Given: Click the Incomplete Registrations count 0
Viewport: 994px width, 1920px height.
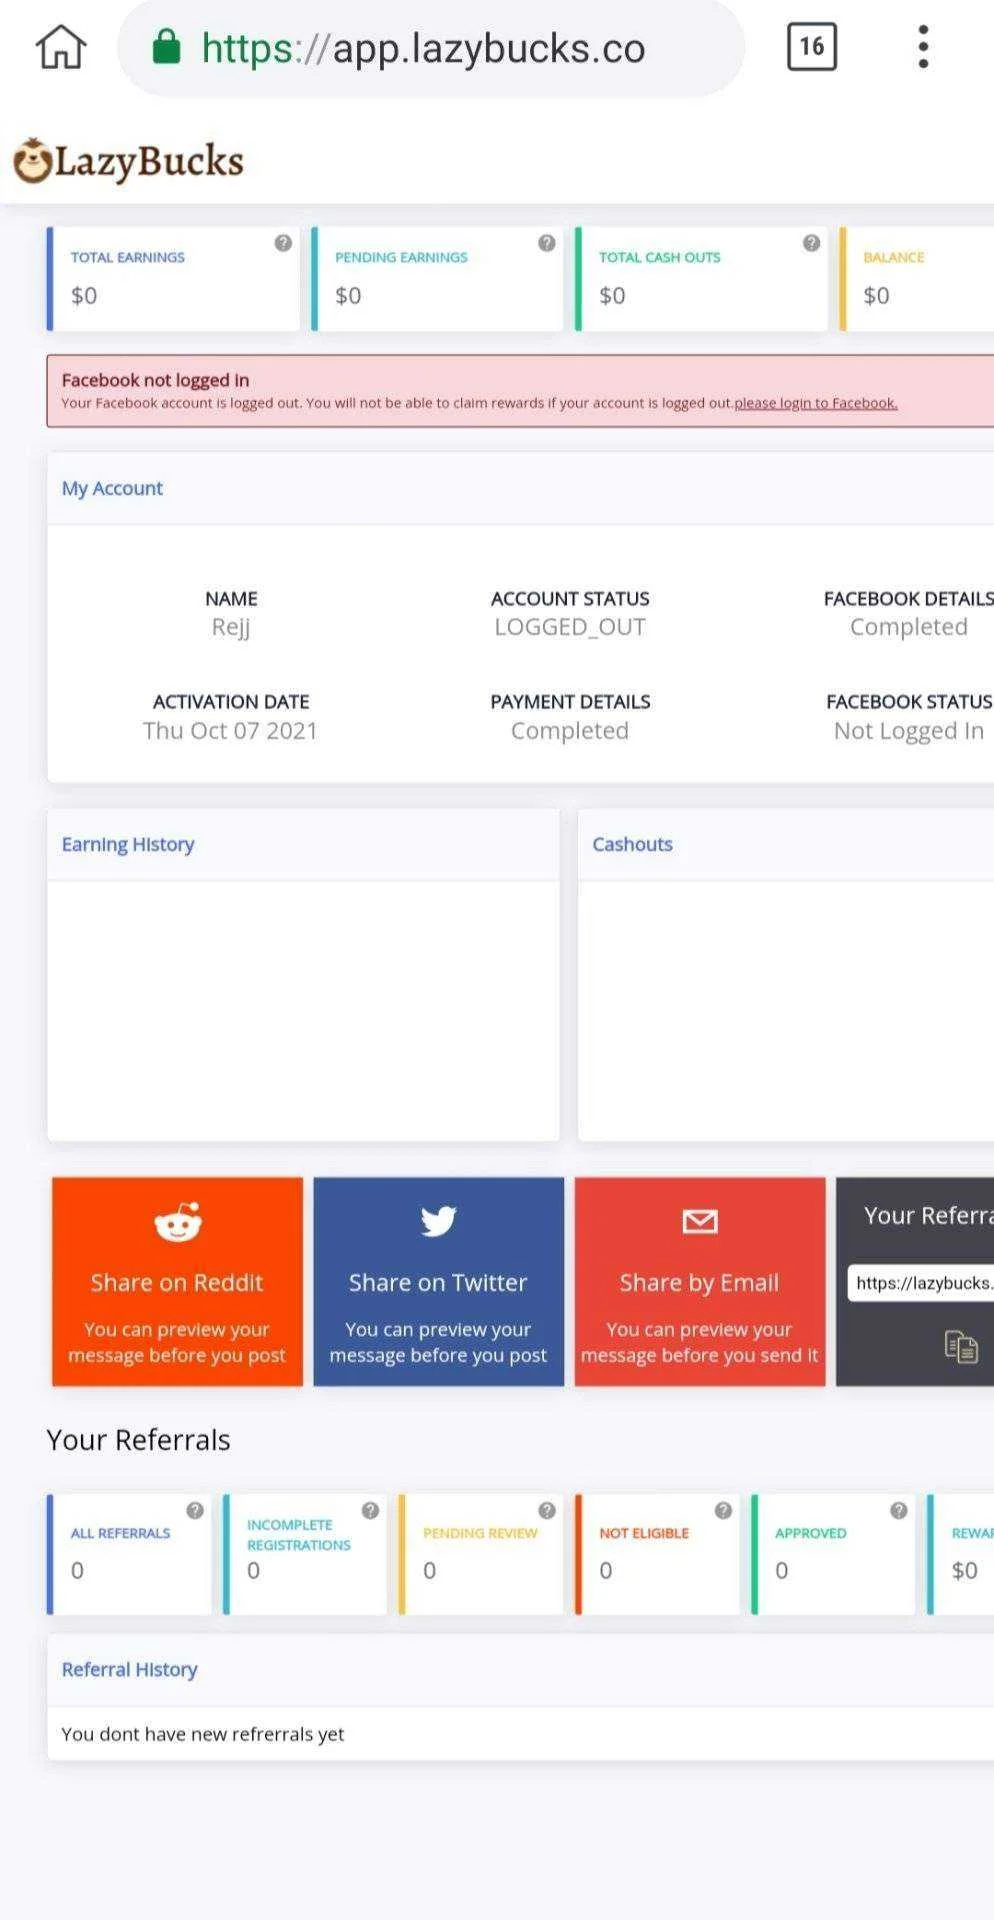Looking at the screenshot, I should (253, 1571).
